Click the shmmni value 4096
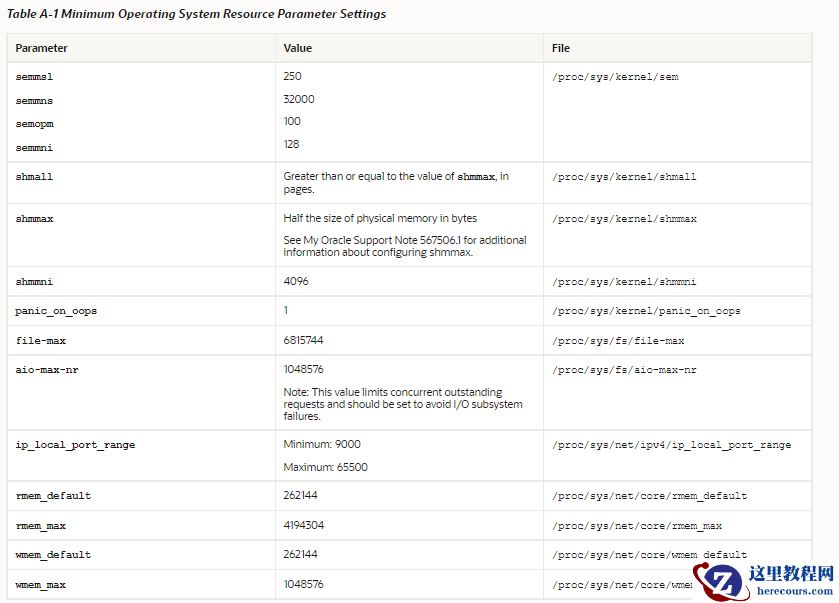 click(296, 282)
